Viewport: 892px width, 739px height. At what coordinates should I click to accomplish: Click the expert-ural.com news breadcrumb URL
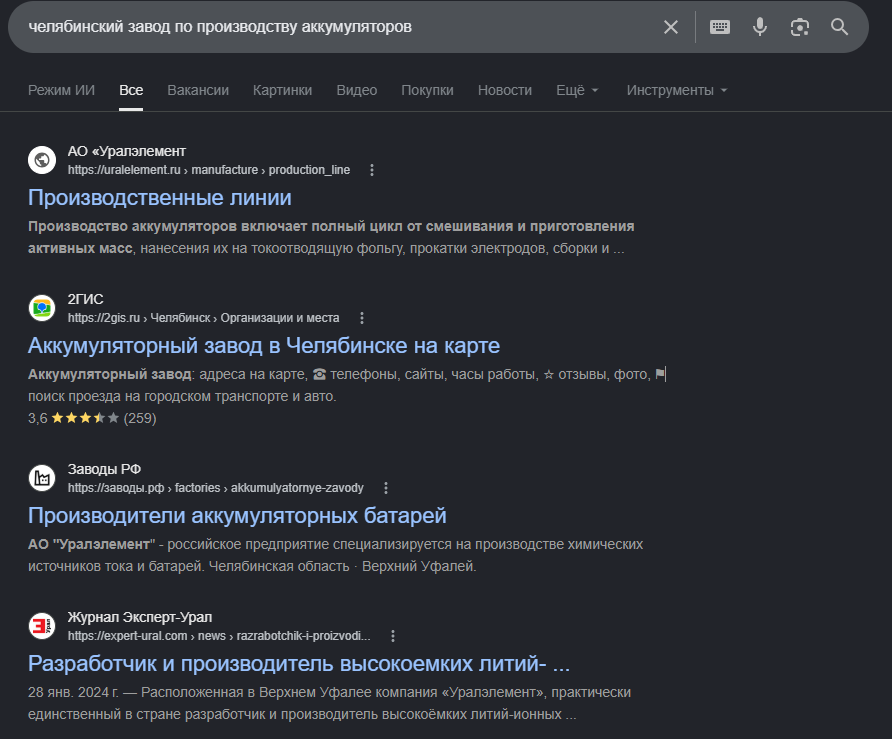click(219, 635)
